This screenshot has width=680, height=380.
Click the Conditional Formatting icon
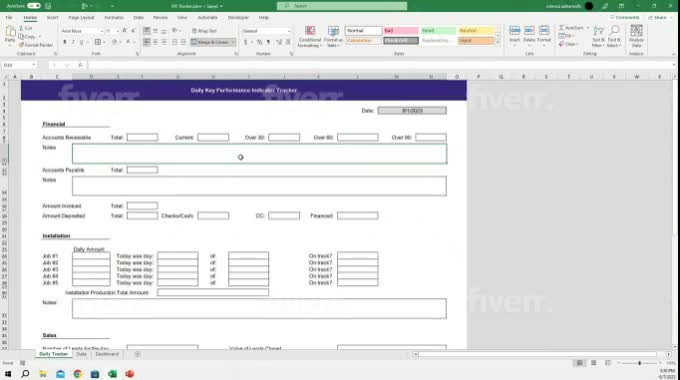click(x=310, y=36)
